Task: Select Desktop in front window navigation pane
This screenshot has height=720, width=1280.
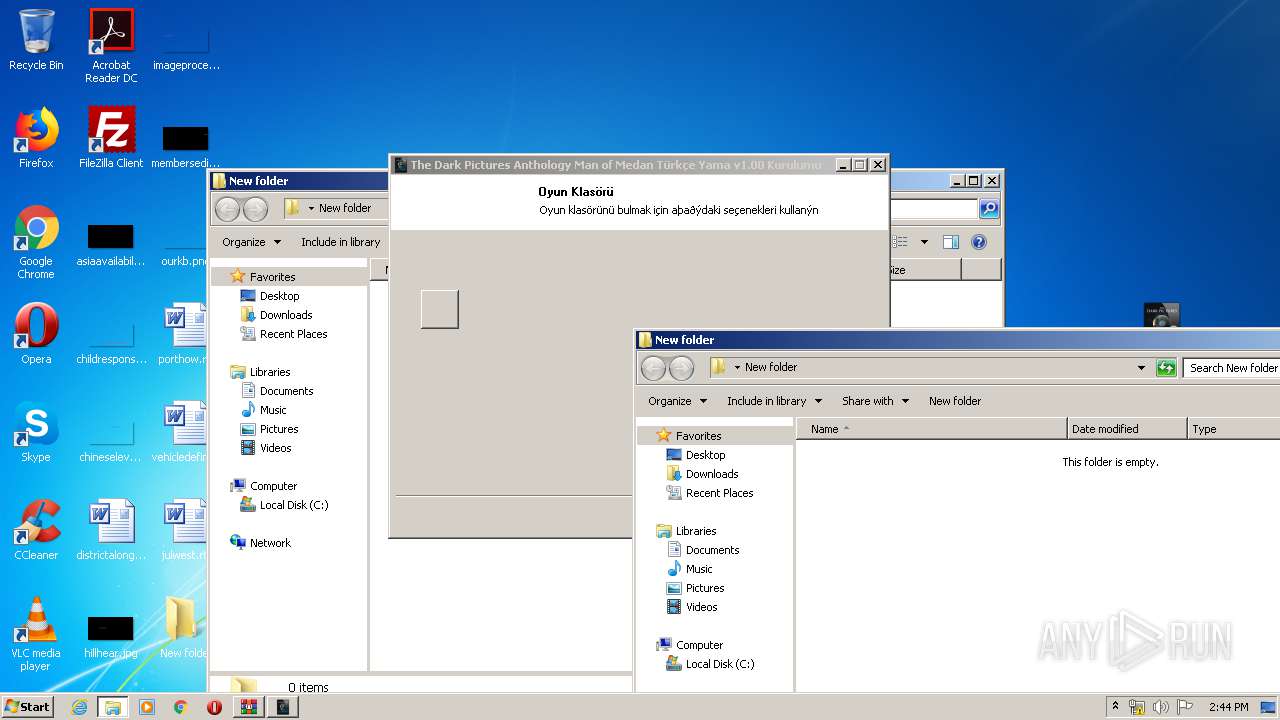Action: pyautogui.click(x=705, y=455)
